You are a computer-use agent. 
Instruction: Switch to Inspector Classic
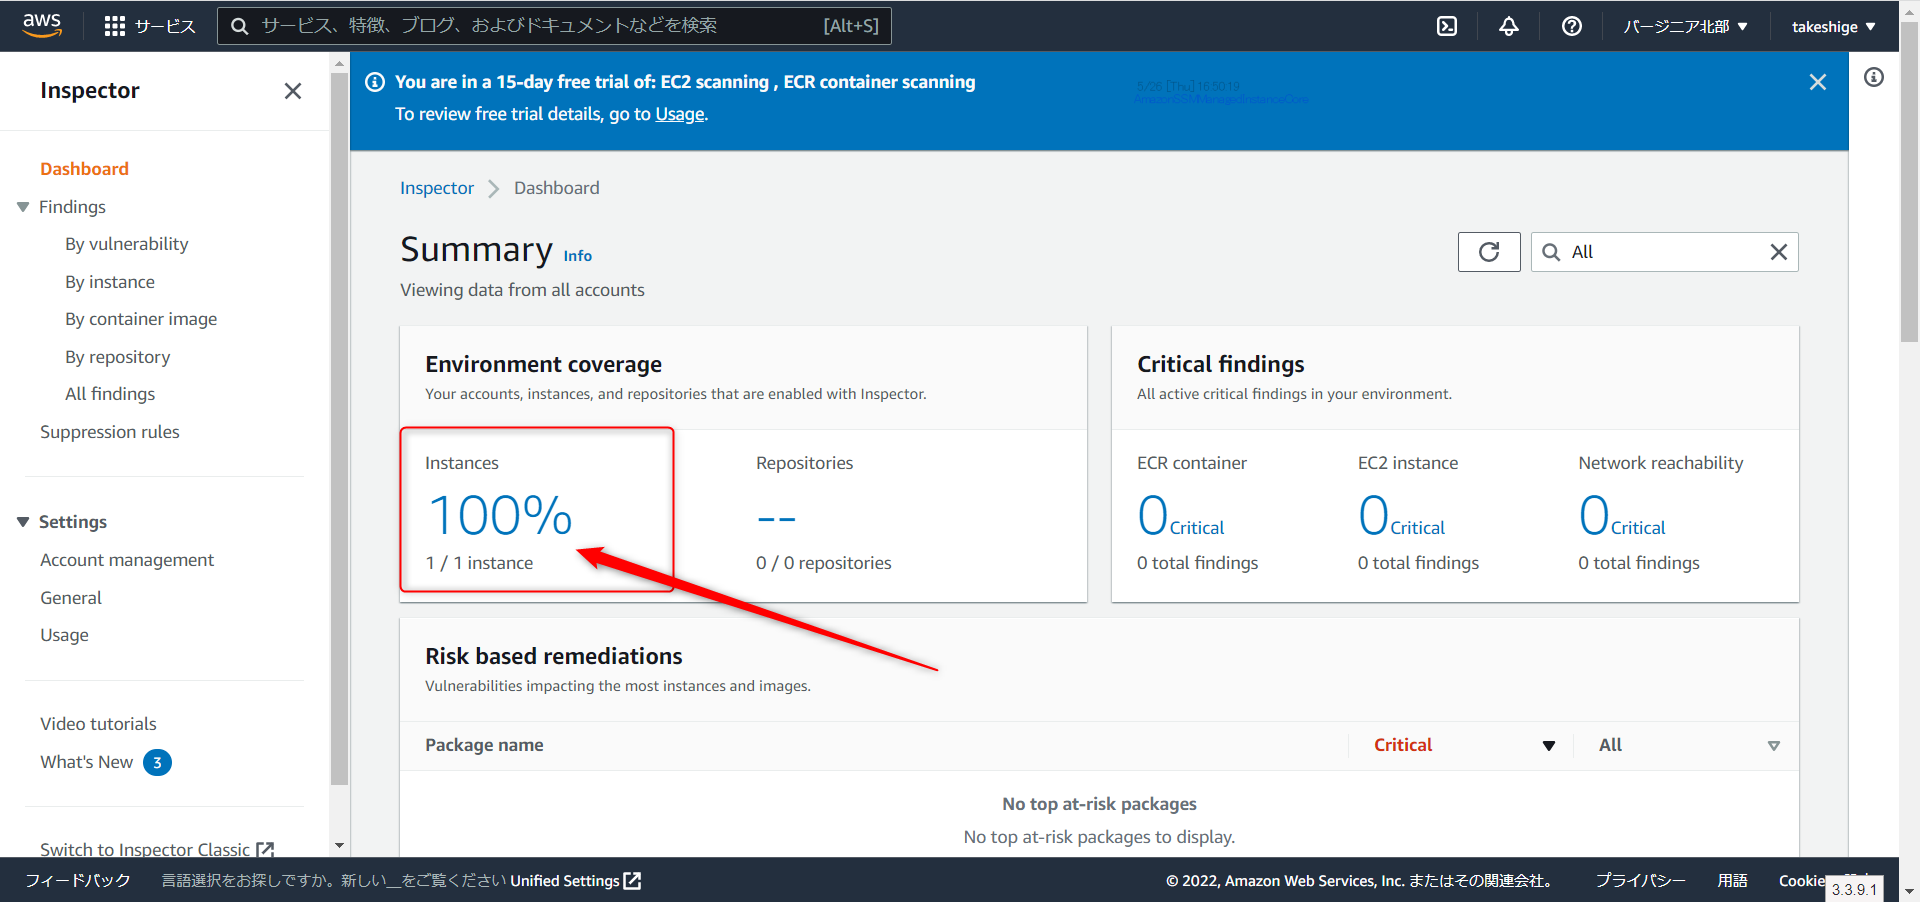[157, 849]
